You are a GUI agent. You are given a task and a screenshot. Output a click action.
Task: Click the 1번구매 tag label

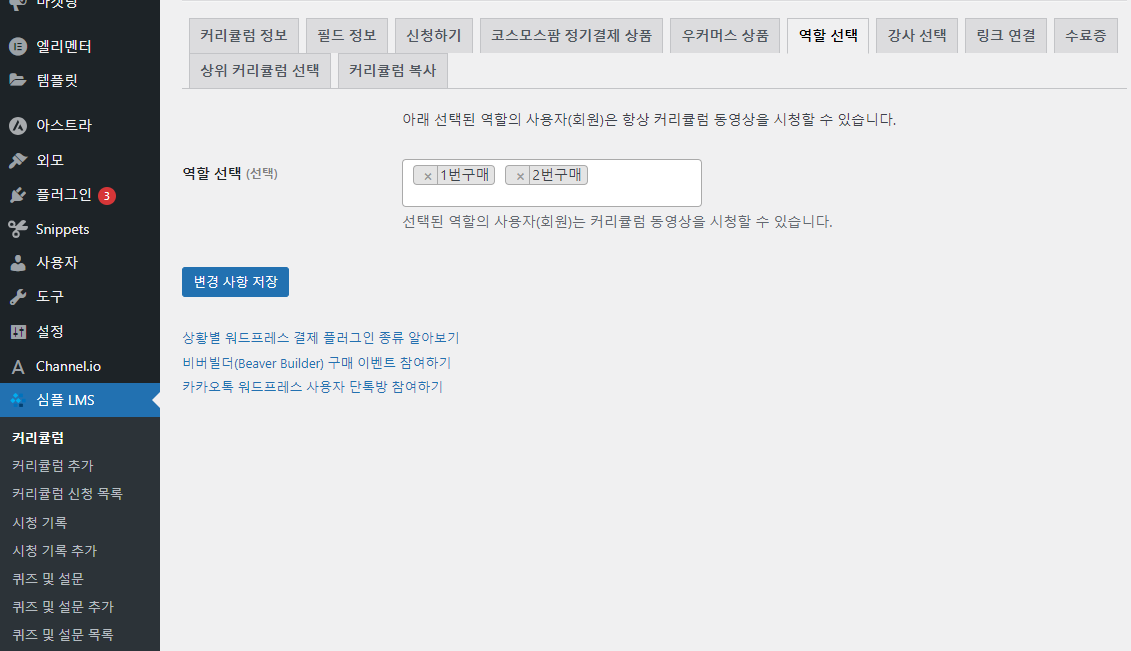[x=465, y=175]
